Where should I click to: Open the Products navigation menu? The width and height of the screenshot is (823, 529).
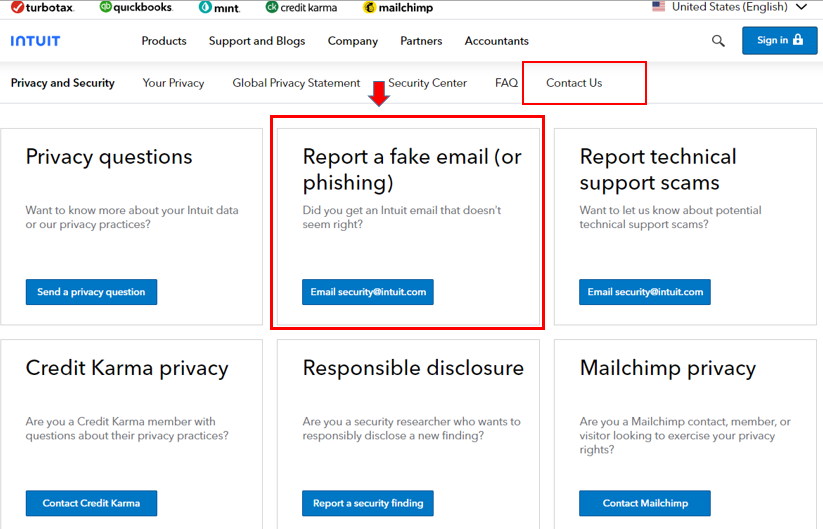tap(164, 41)
